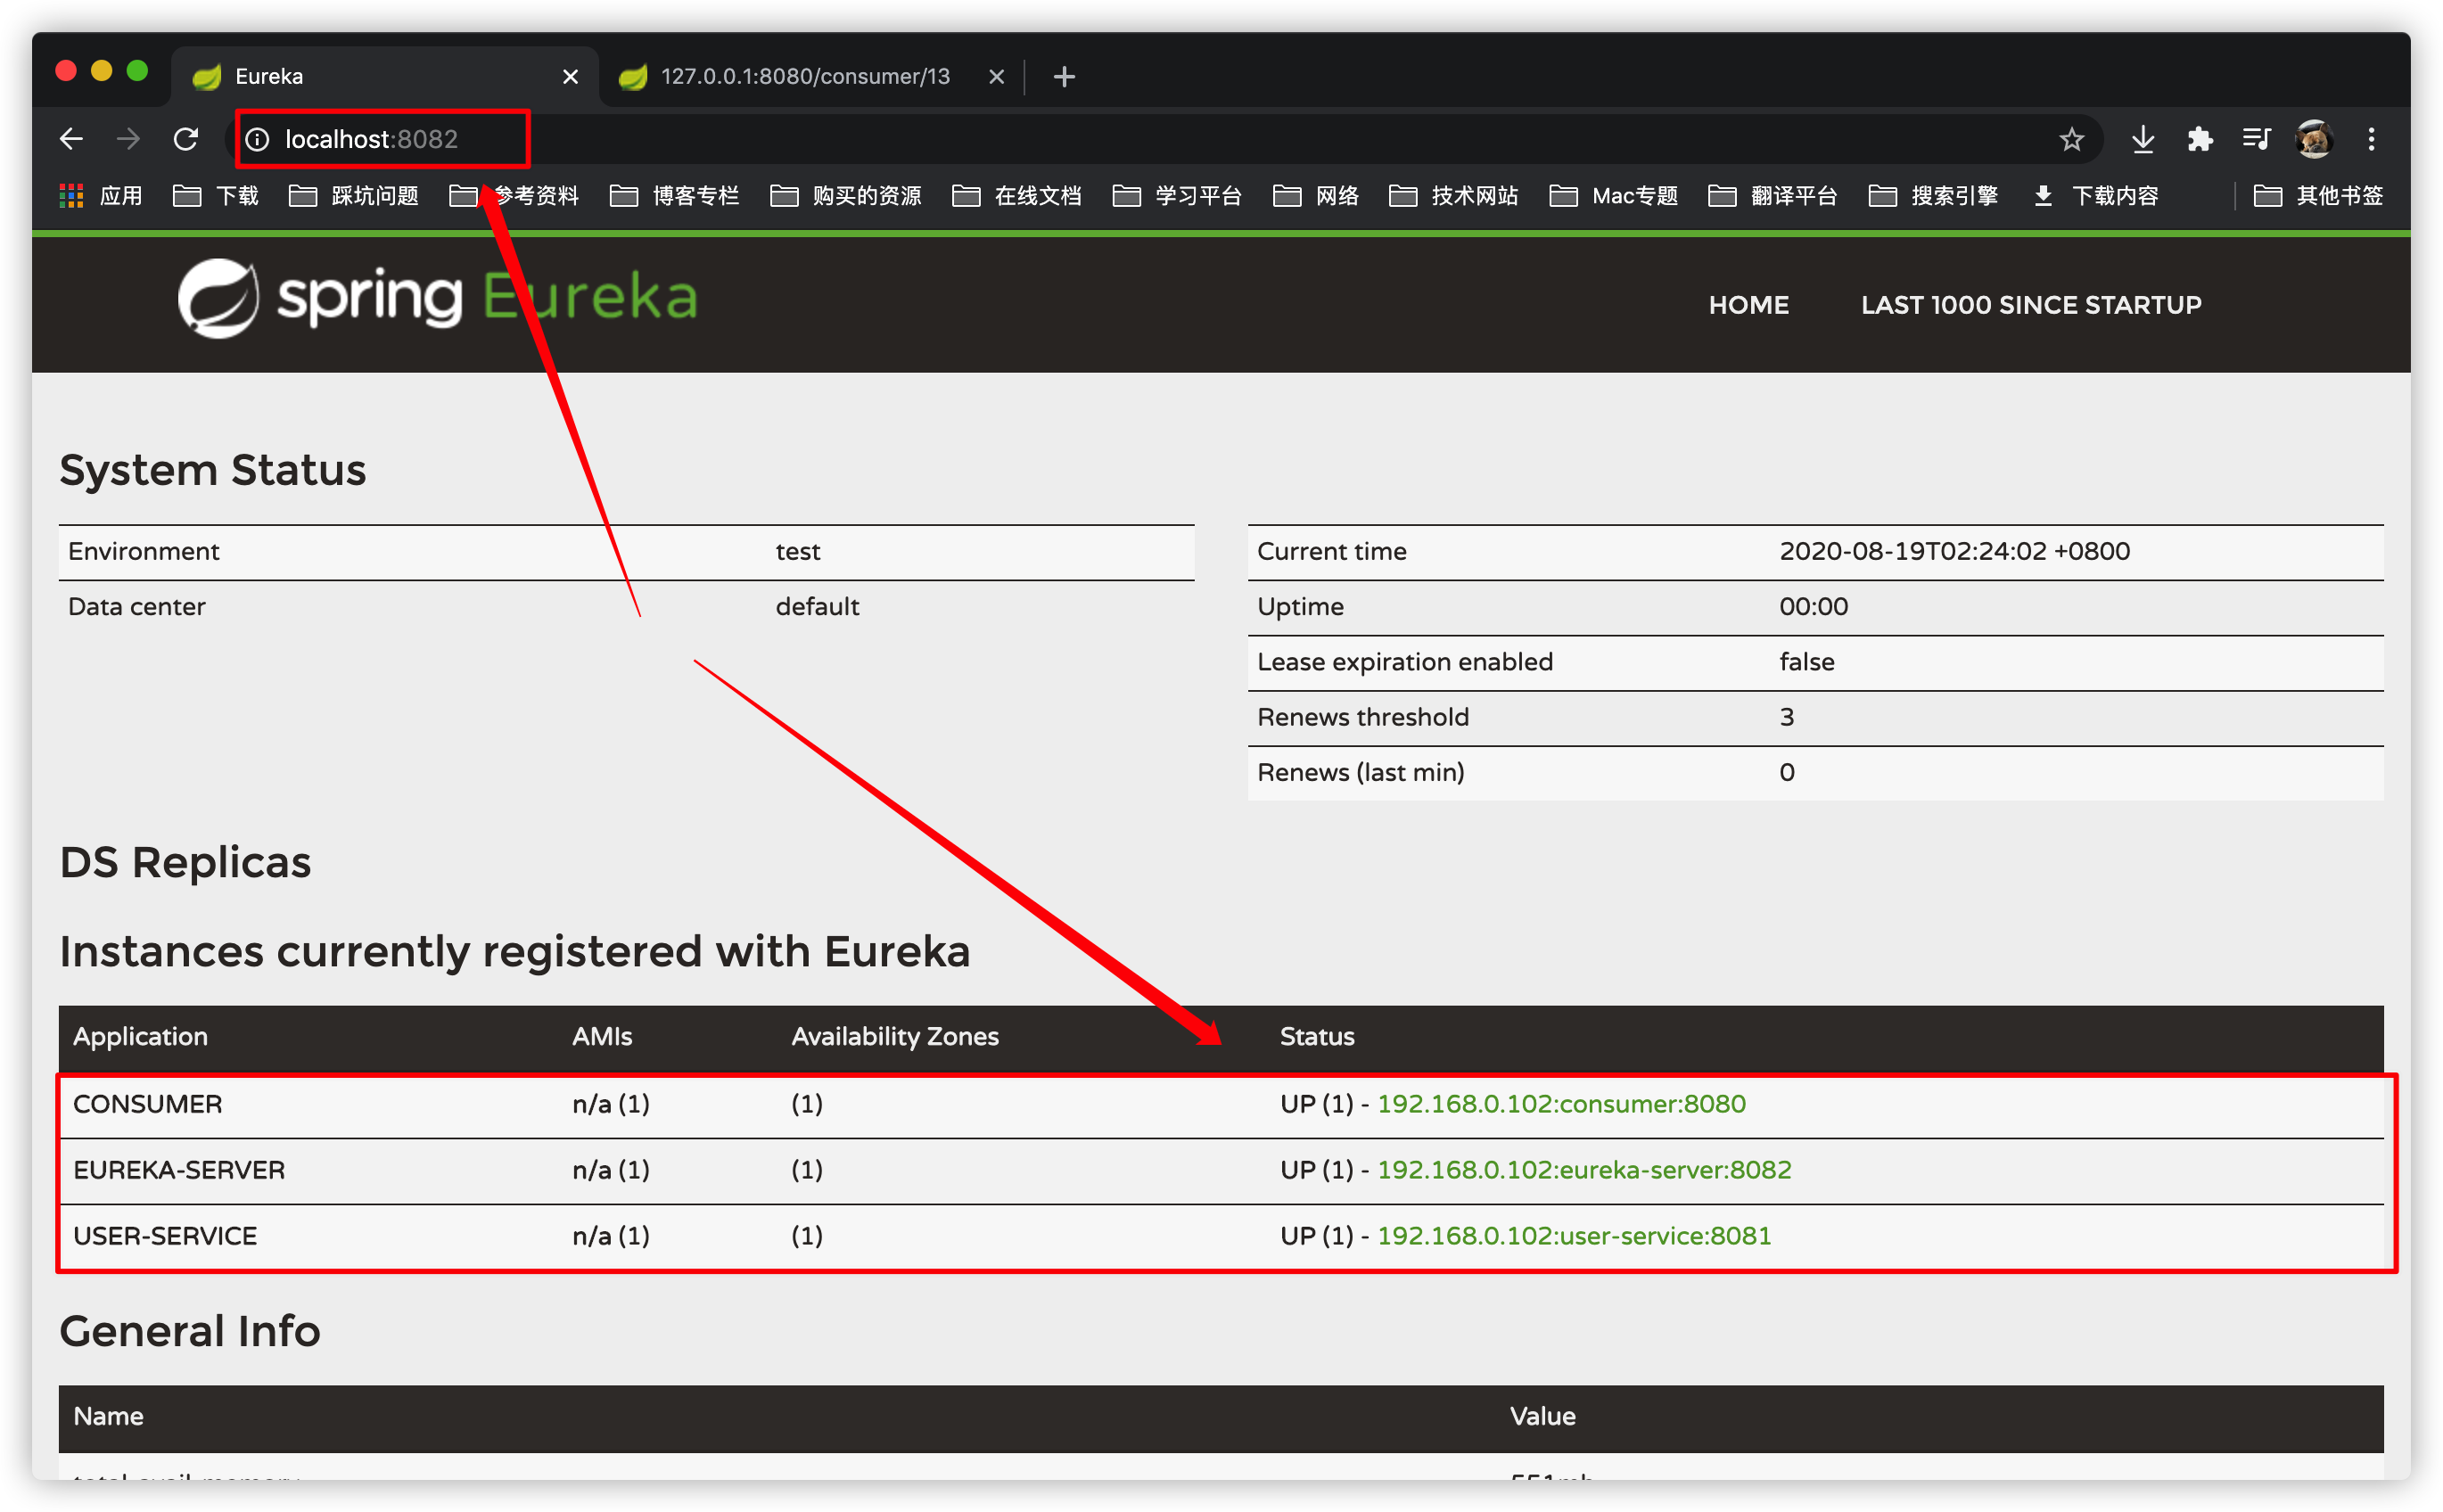Expand the 踩坑问题 bookmark folder

pos(354,196)
